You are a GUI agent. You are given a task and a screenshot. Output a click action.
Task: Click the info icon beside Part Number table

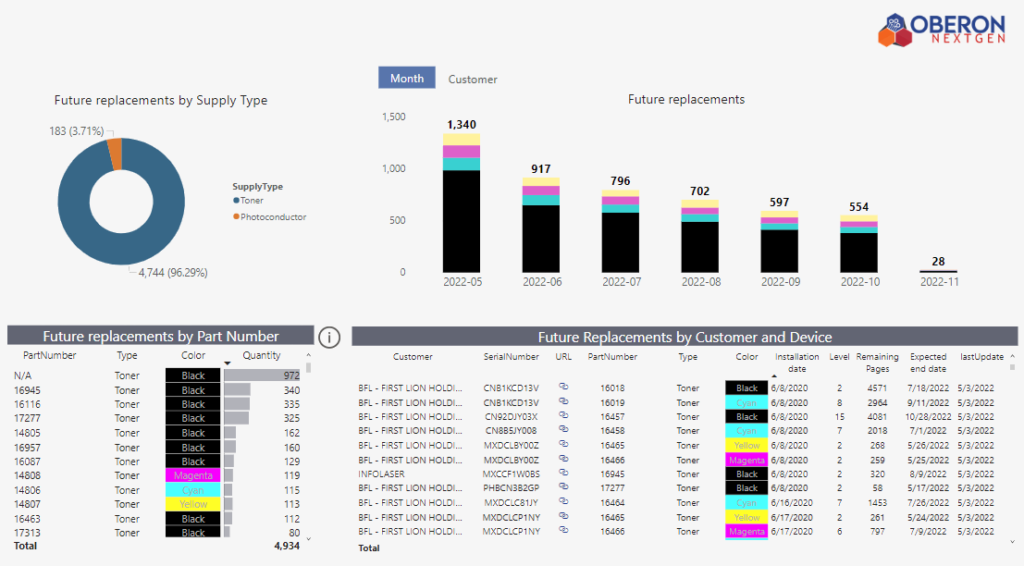point(329,337)
